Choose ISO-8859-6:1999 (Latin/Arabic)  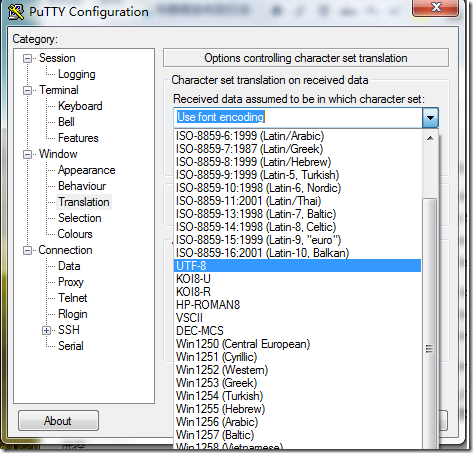click(297, 136)
